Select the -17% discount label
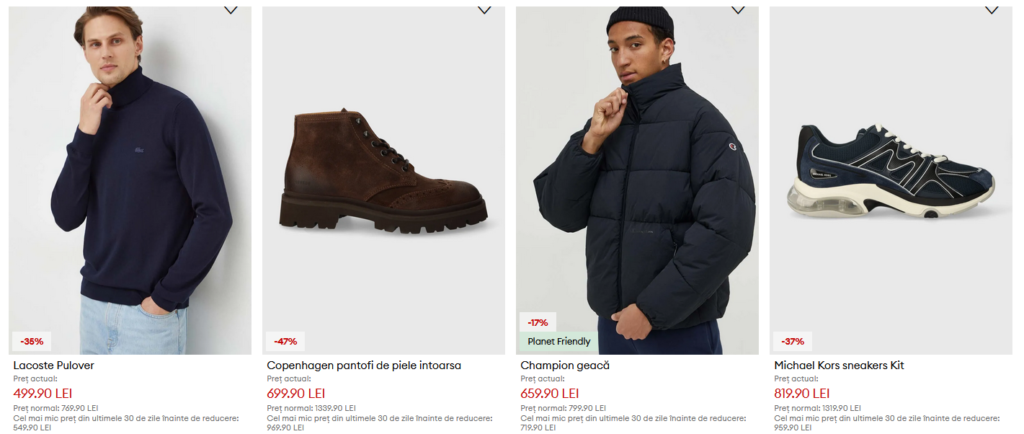The width and height of the screenshot is (1024, 434). pos(539,323)
